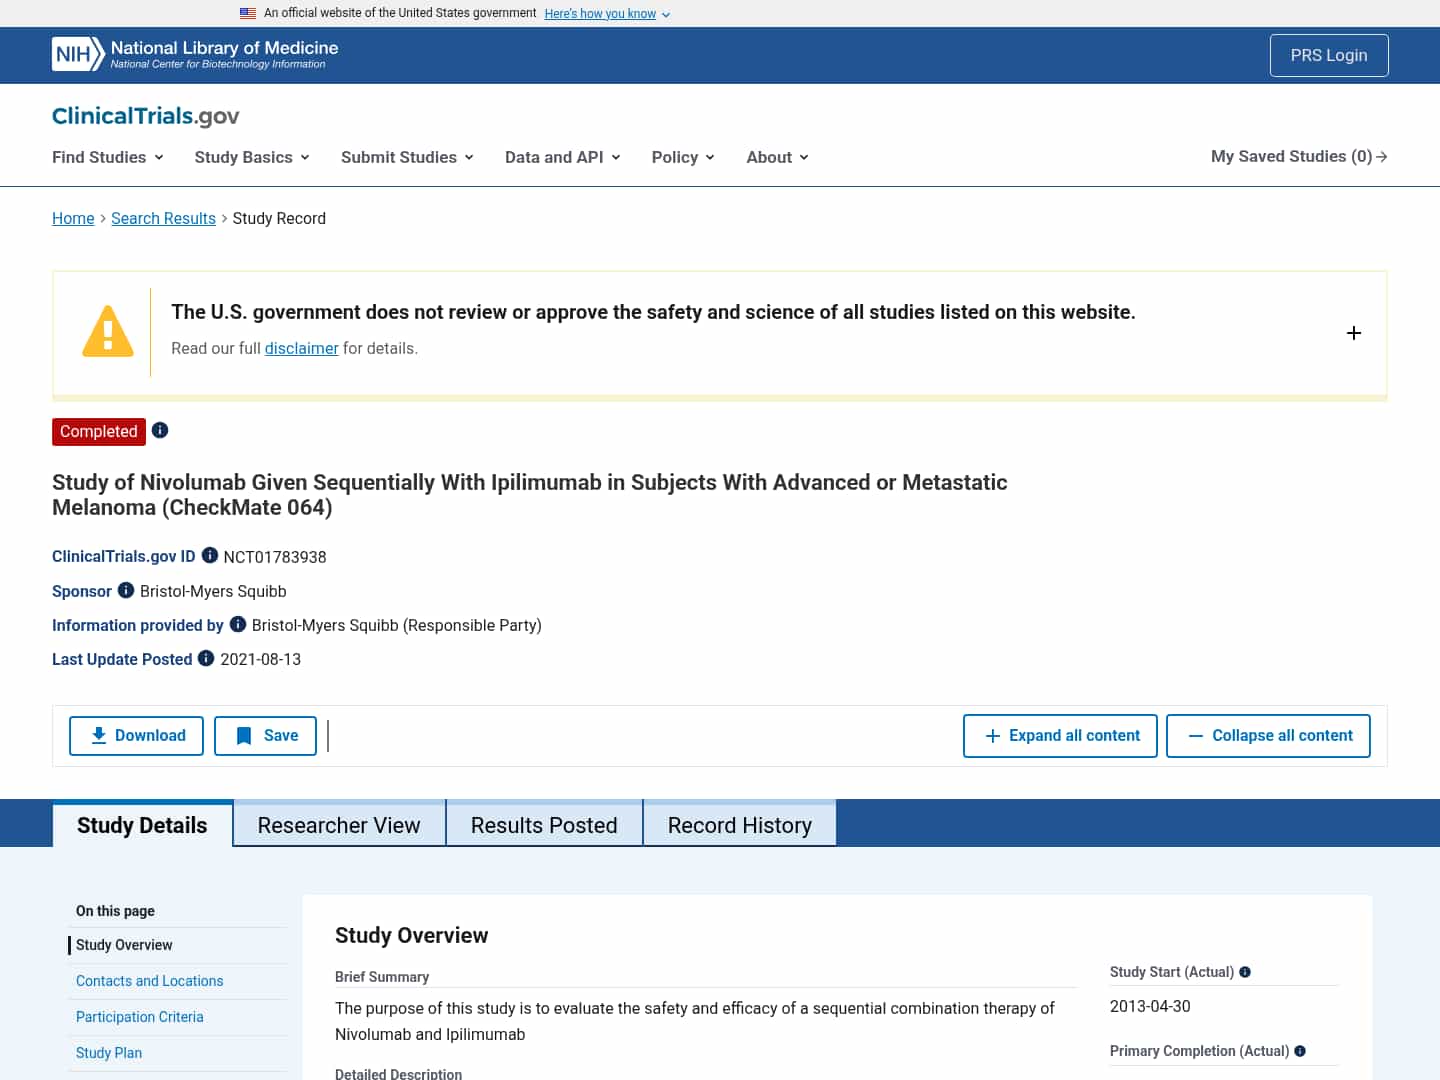The image size is (1440, 1080).
Task: Open the Record History tab
Action: tap(739, 825)
